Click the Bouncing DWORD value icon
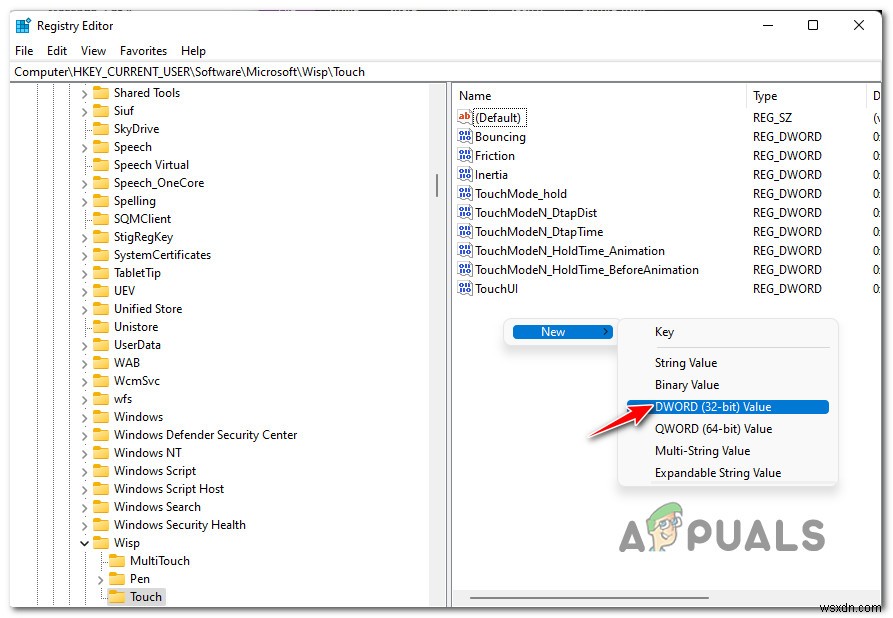893x618 pixels. [x=465, y=136]
